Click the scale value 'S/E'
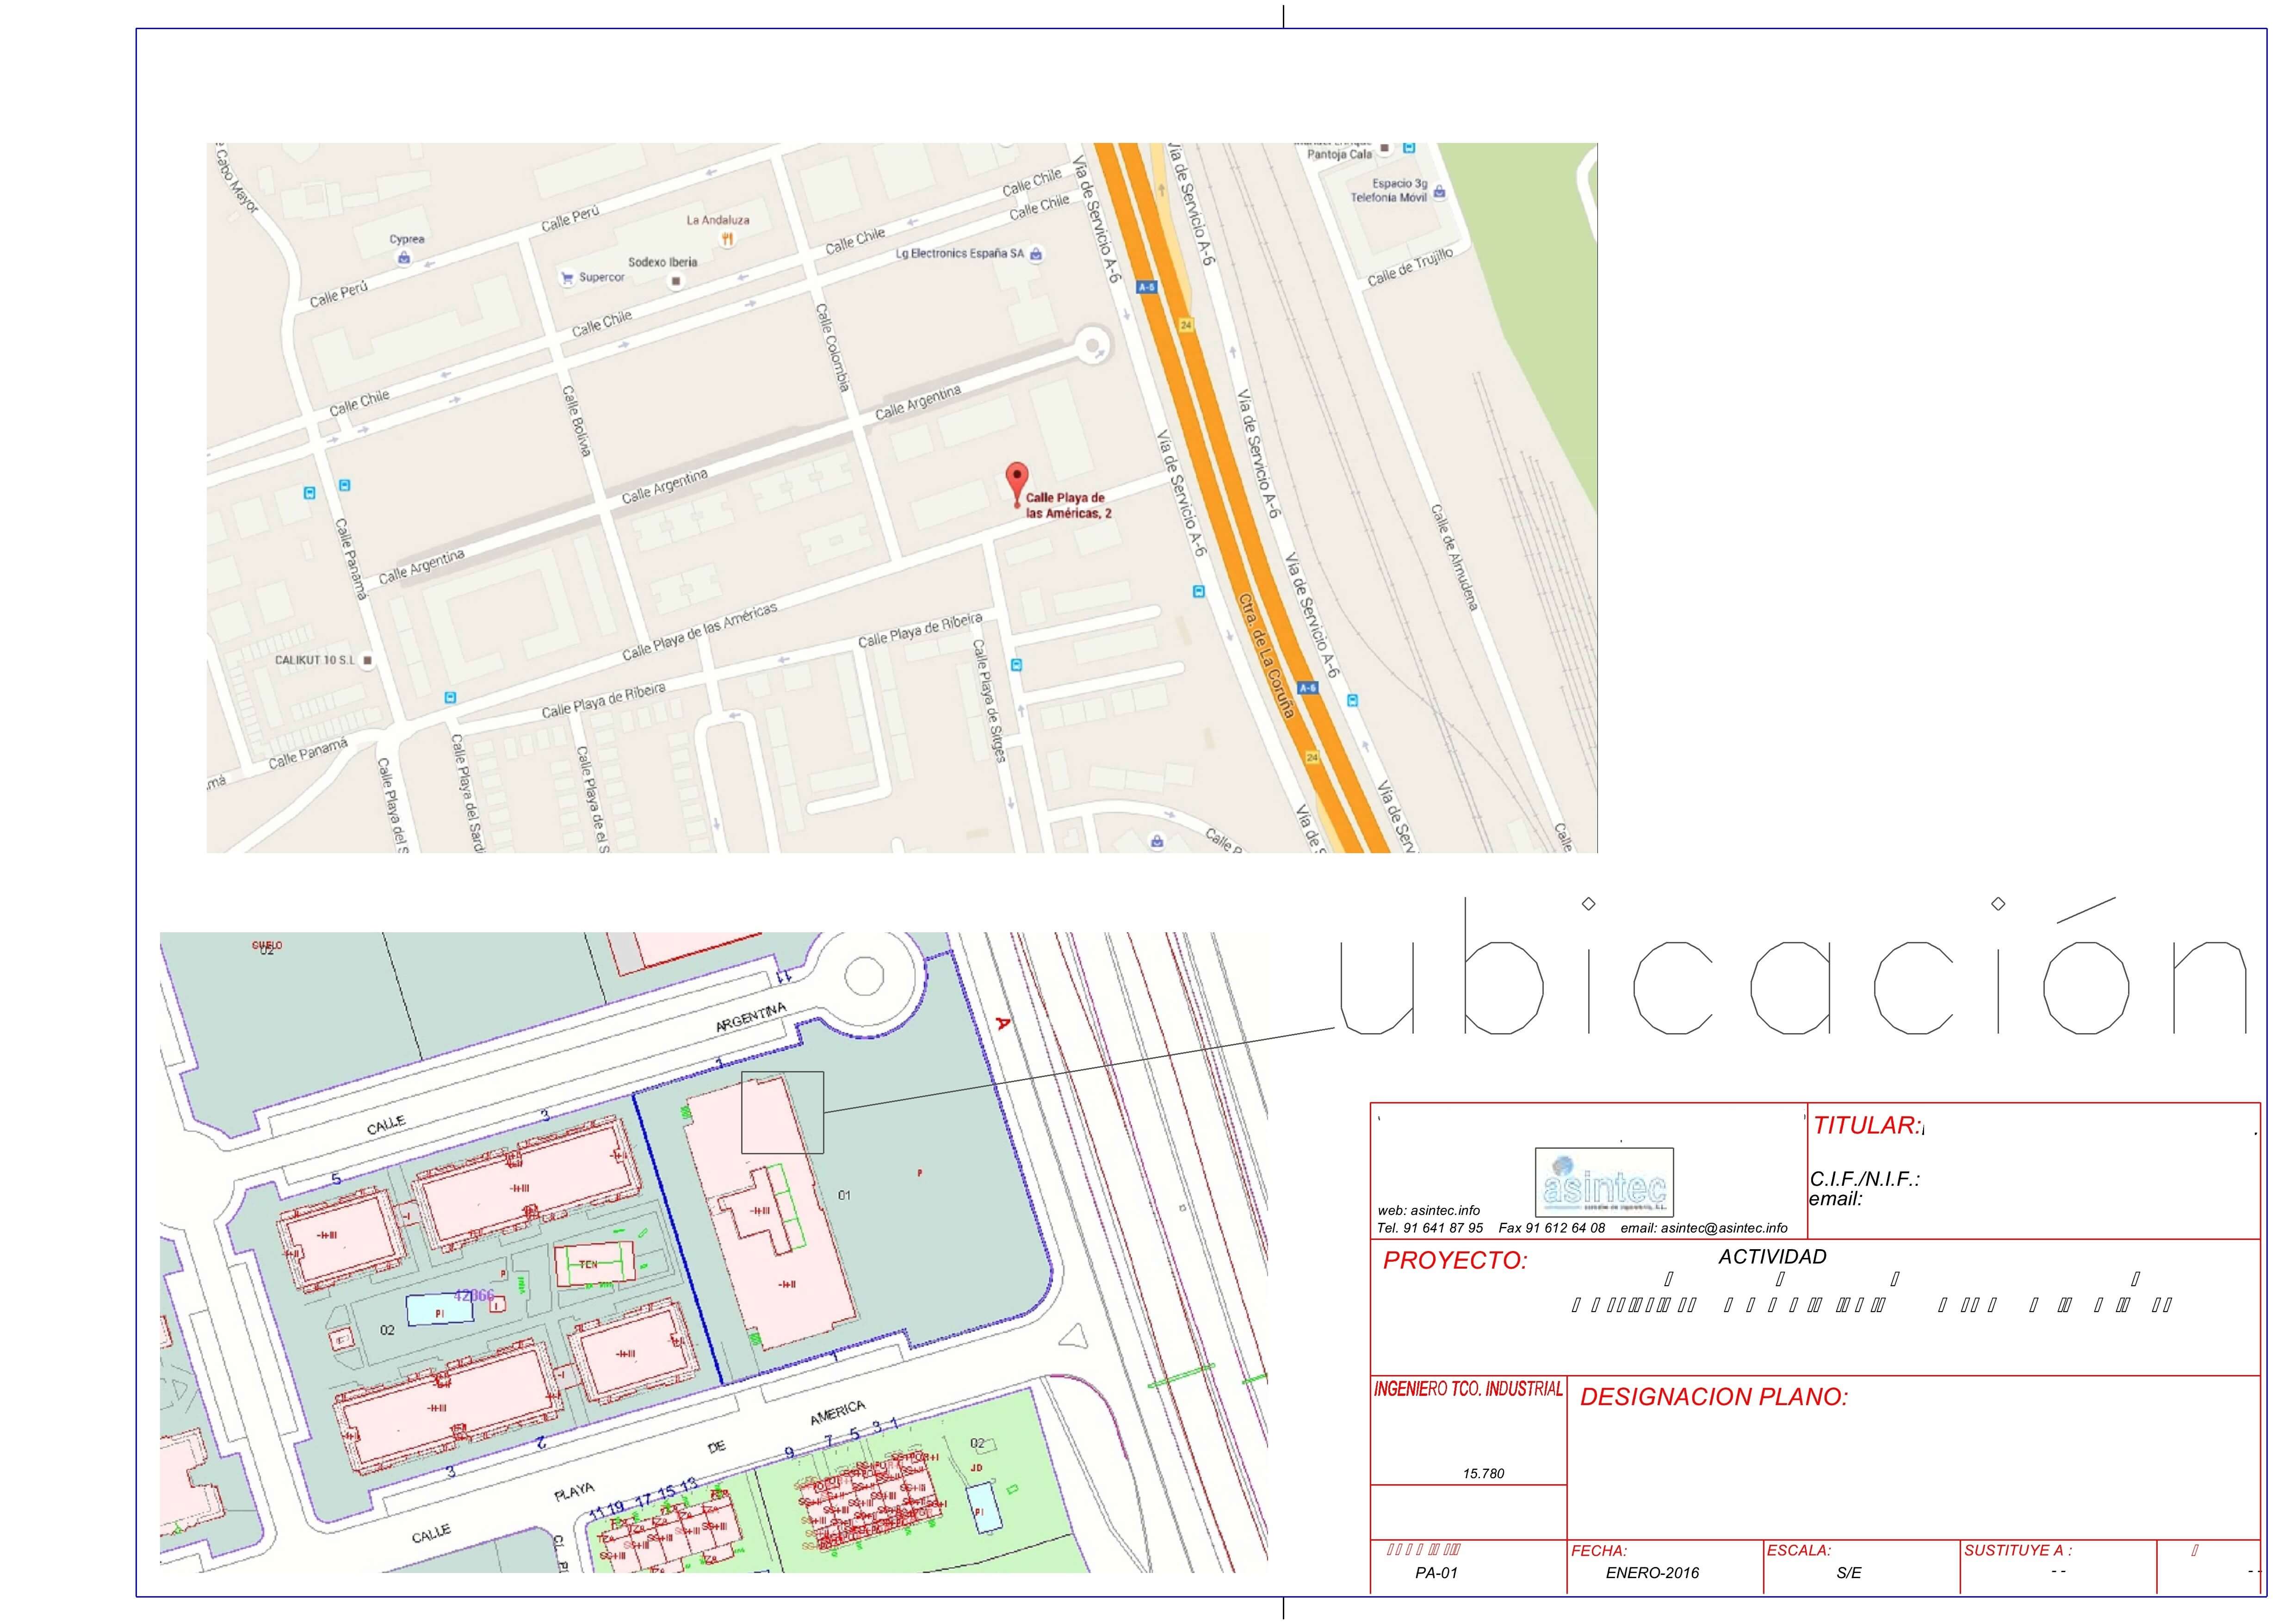 tap(1849, 1573)
